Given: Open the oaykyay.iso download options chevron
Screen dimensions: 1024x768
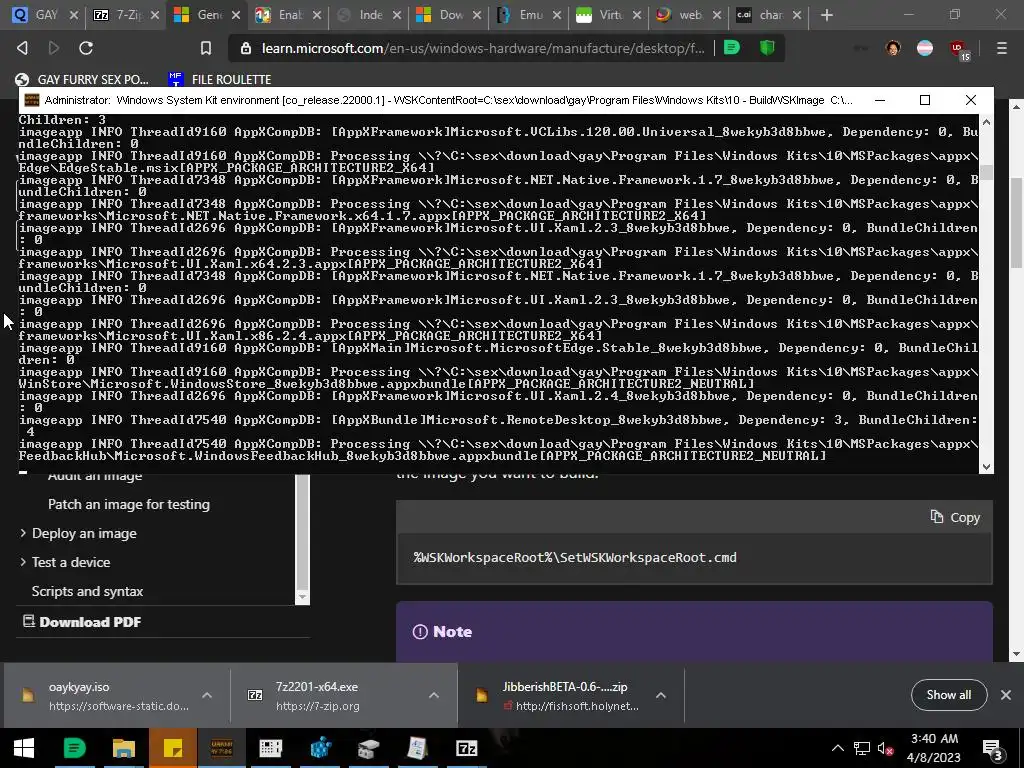Looking at the screenshot, I should [x=207, y=696].
